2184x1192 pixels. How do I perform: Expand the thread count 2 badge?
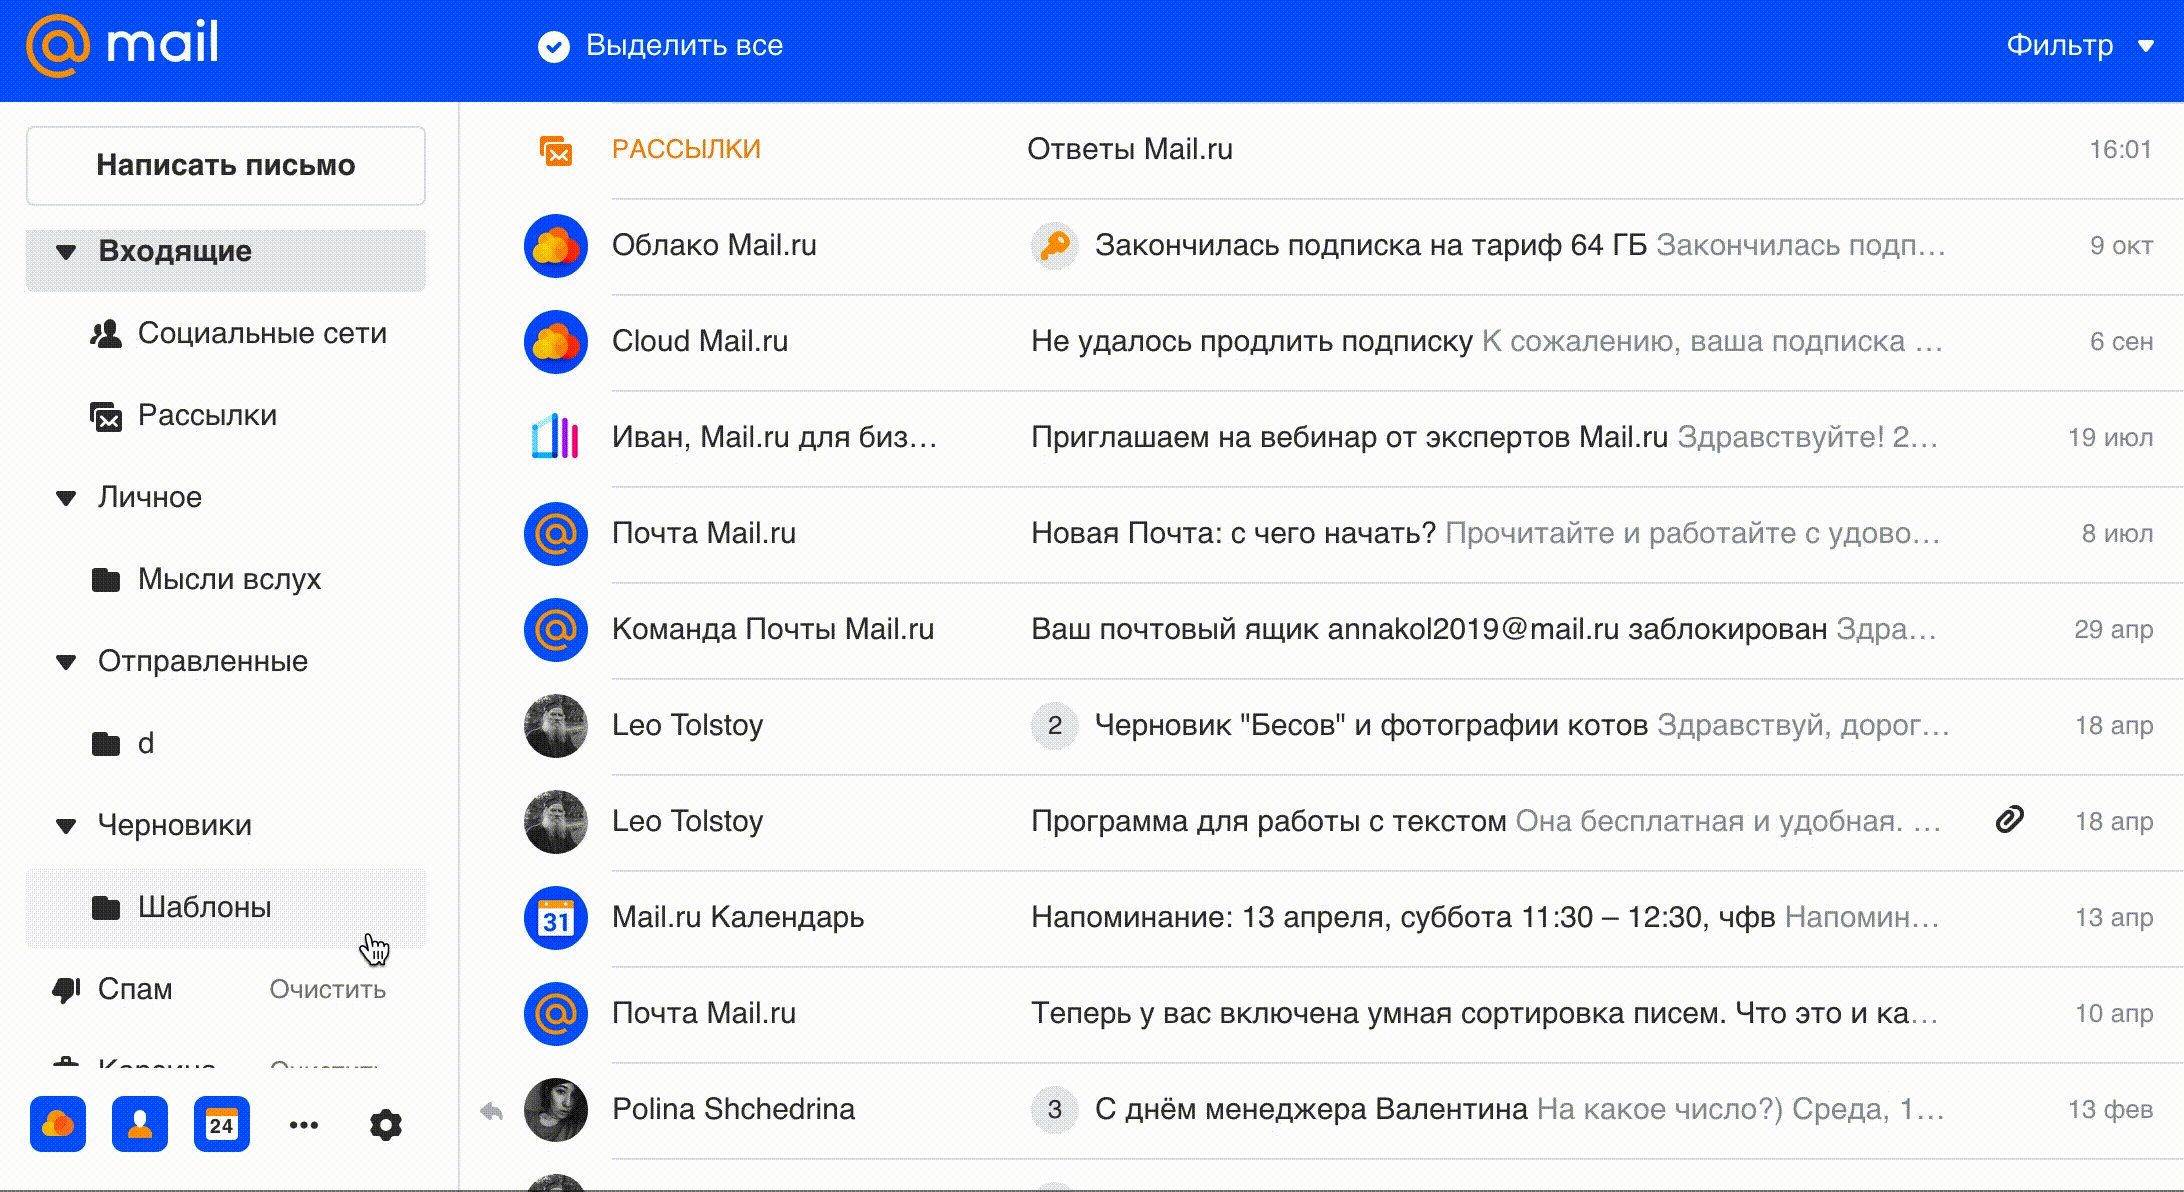coord(1054,725)
